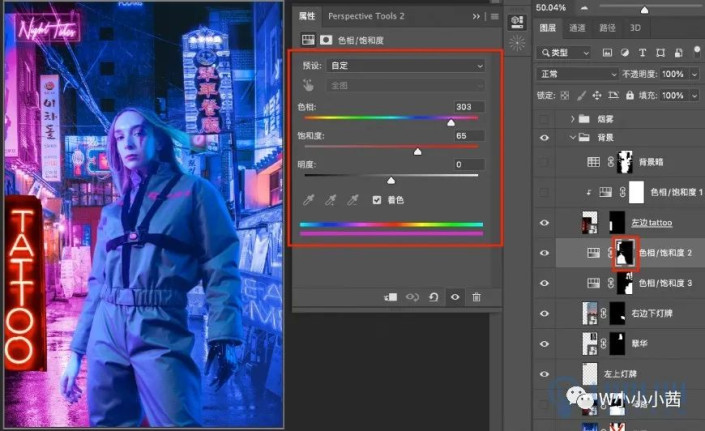Toggle layer filtering on/off switch
The image size is (705, 431).
coord(697,50)
